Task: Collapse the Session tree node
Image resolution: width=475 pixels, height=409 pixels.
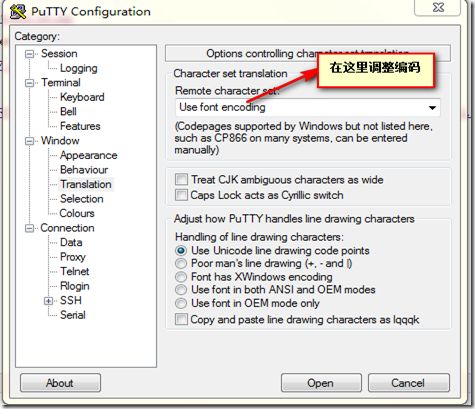Action: (x=30, y=54)
